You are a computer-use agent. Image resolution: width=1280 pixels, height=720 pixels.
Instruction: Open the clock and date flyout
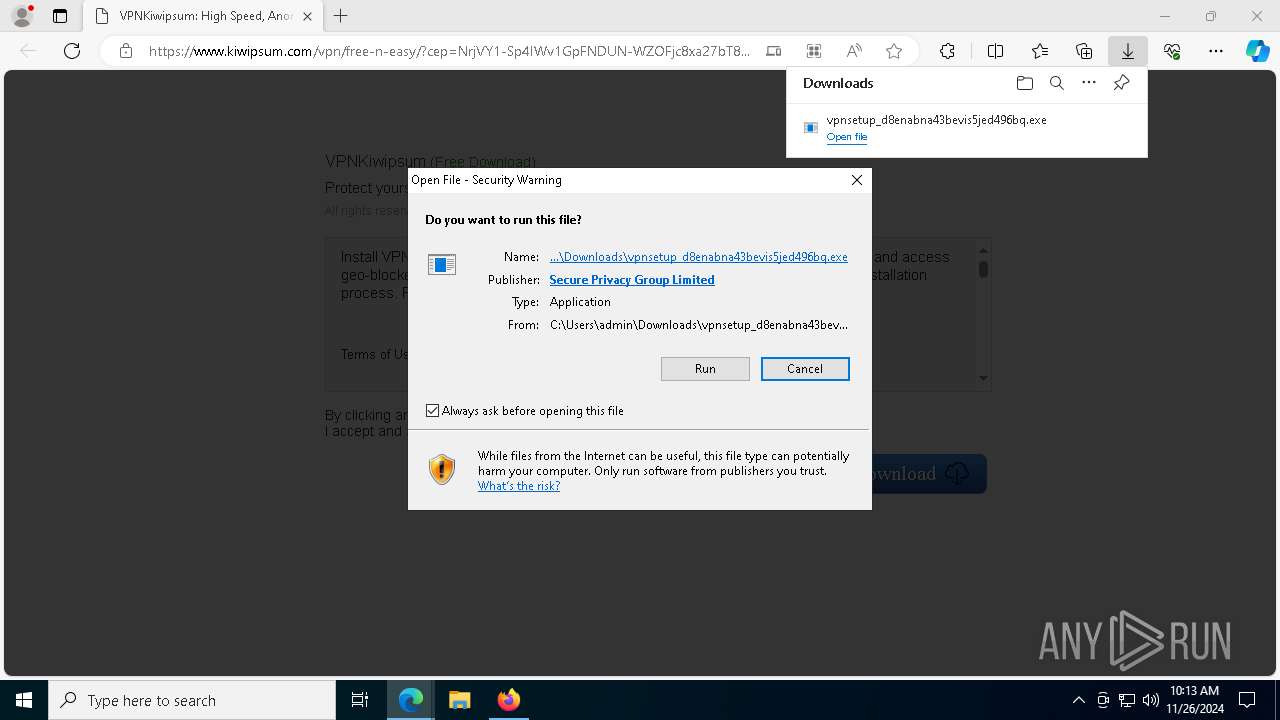[1194, 700]
